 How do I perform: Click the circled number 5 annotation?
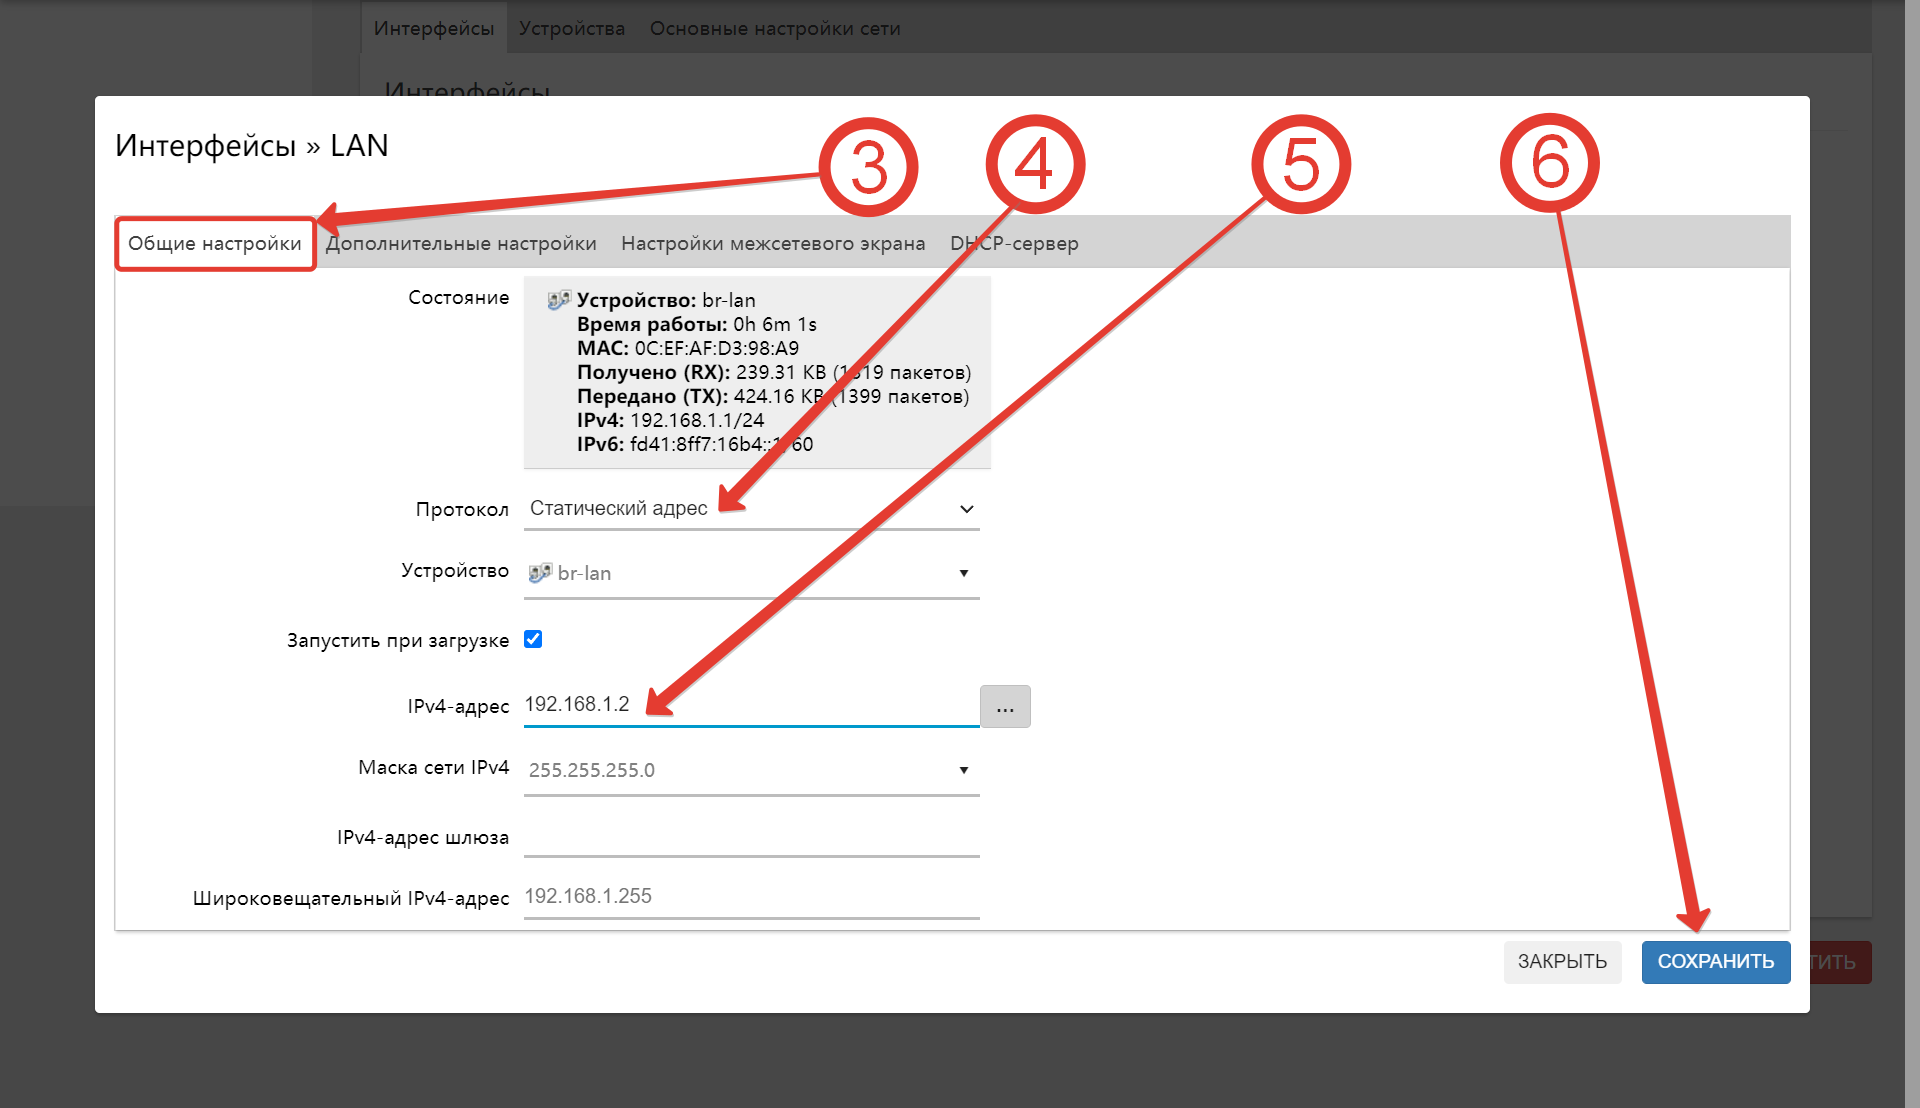1301,164
